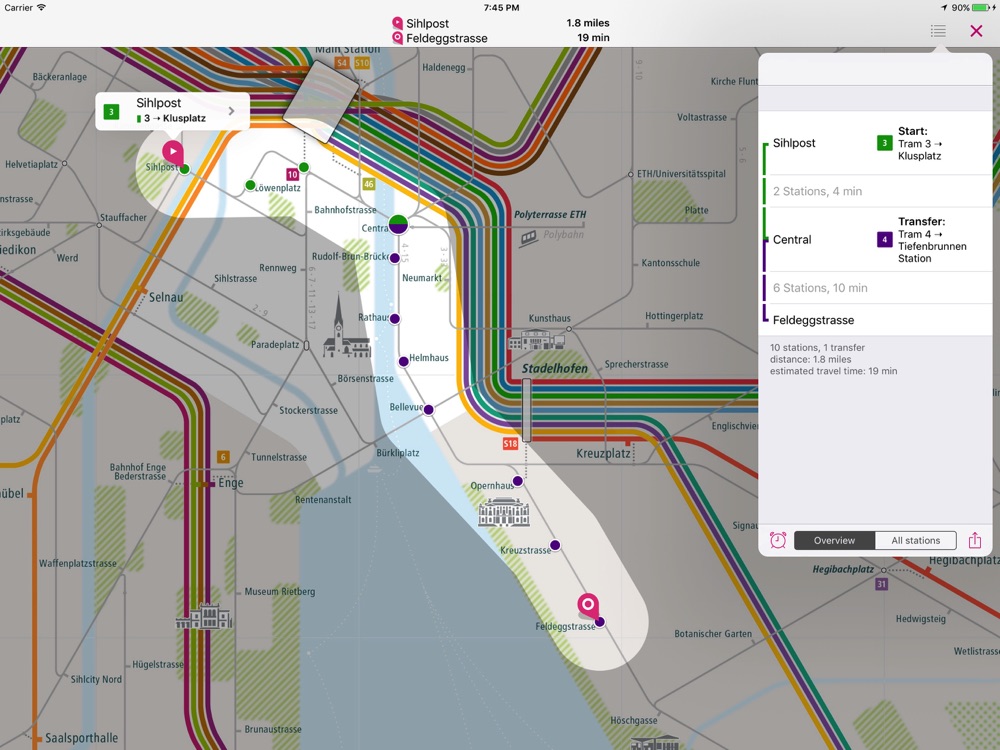Tap the Enge station label

point(231,483)
